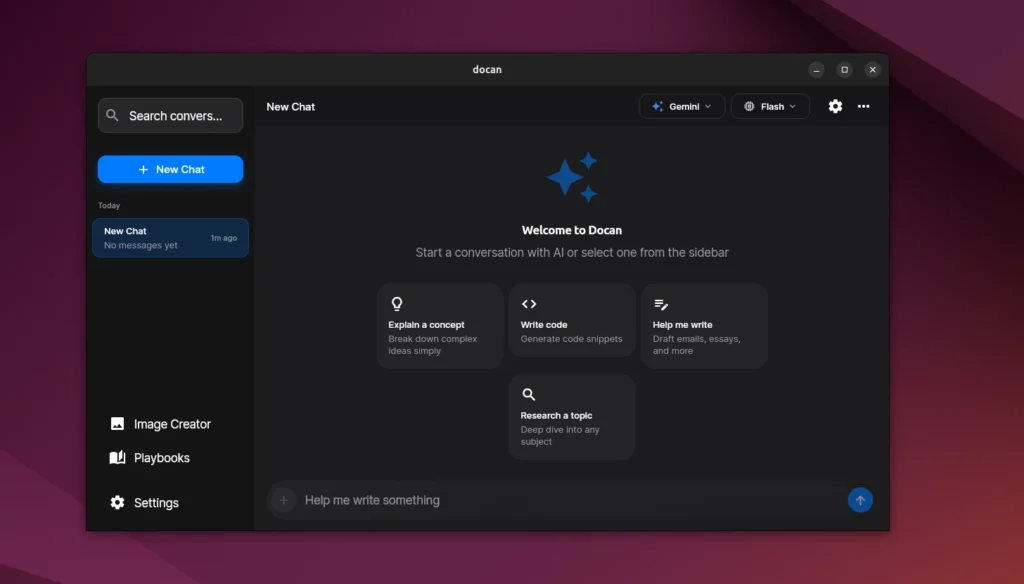This screenshot has width=1024, height=584.
Task: Click the pencil icon on Help me write card
Action: coord(661,303)
